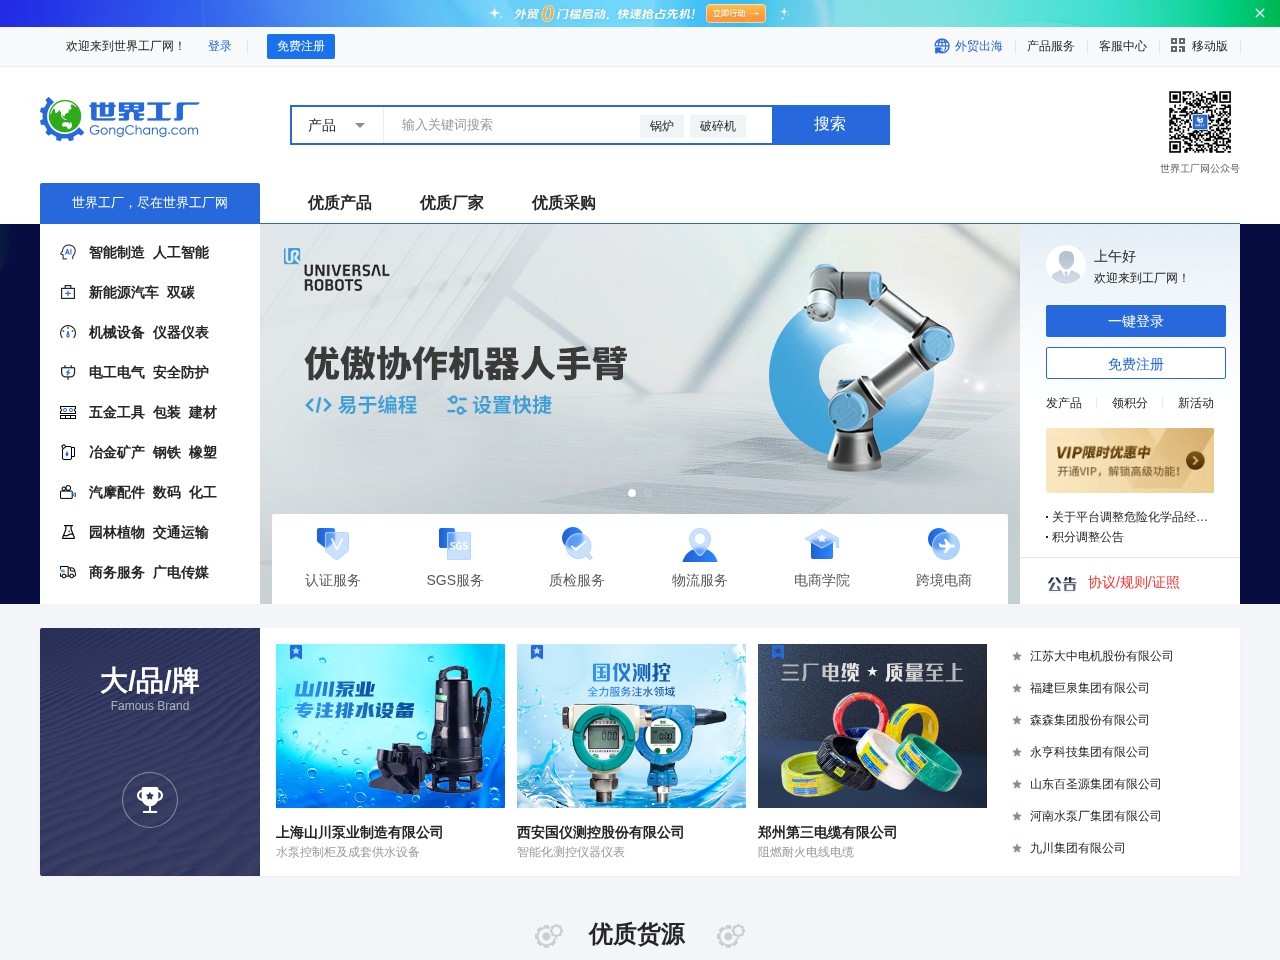Open 关于平台调整危险化学品 notice
The height and width of the screenshot is (960, 1280).
(x=1128, y=517)
